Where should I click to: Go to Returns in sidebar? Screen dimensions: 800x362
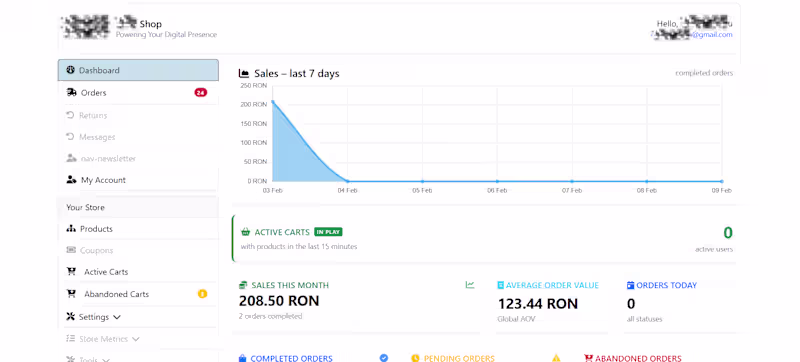pos(138,115)
